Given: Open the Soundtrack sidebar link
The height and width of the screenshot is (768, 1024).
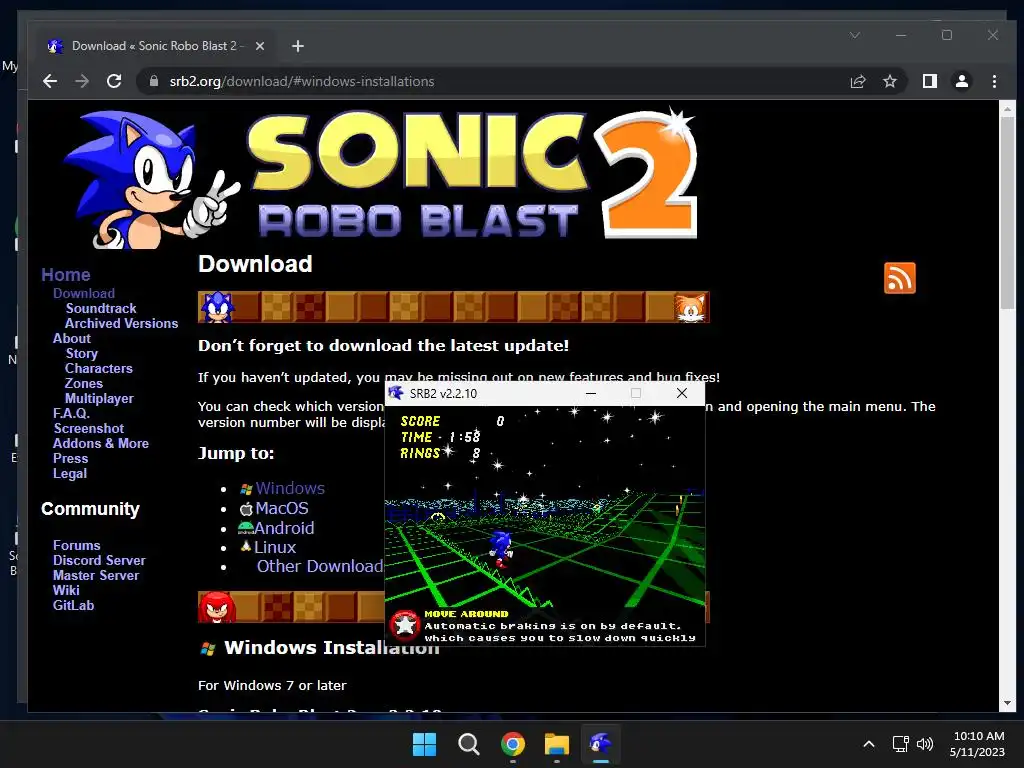Looking at the screenshot, I should point(101,308).
